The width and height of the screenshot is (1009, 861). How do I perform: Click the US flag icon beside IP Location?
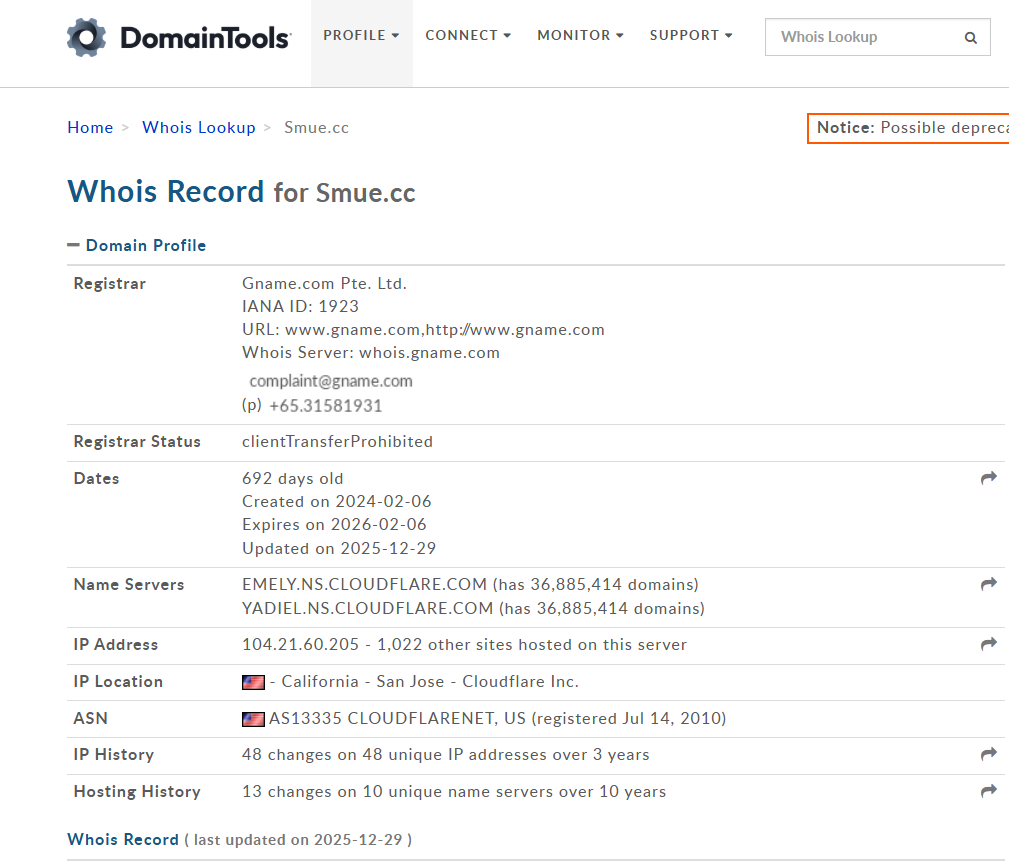tap(253, 682)
